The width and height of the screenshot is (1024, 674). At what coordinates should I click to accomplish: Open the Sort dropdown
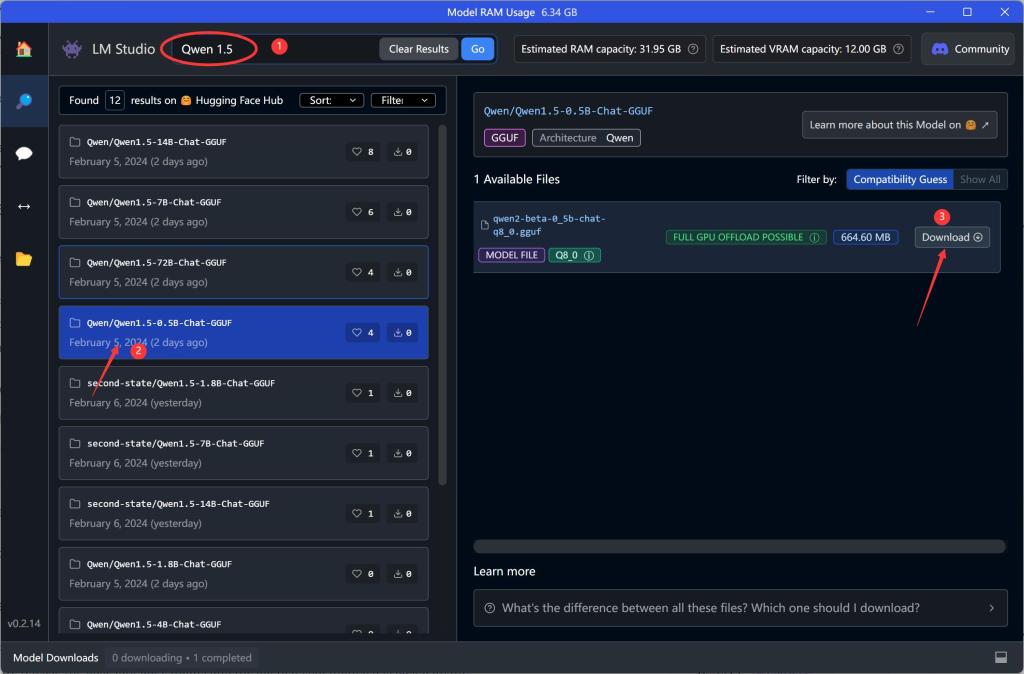tap(332, 100)
